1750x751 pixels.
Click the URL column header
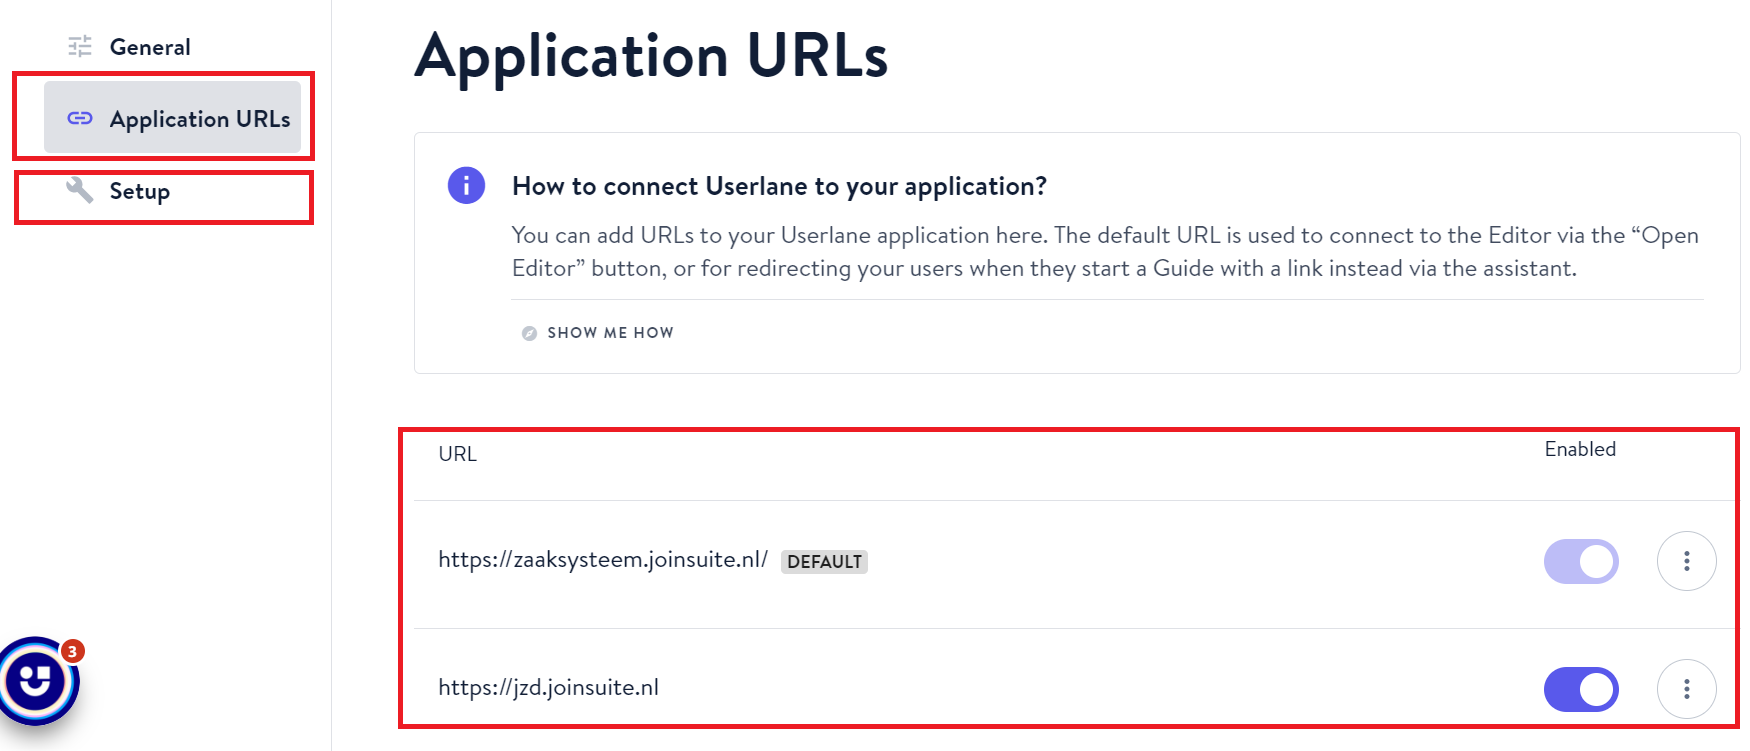pos(457,454)
